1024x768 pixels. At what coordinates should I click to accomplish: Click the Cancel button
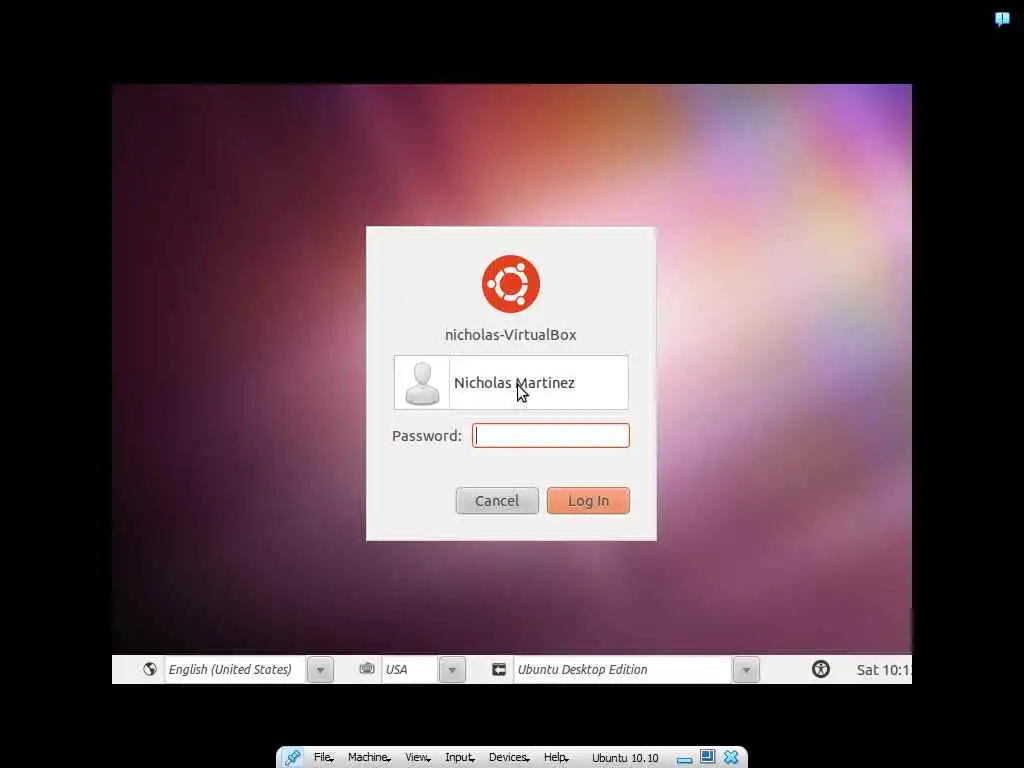(x=497, y=501)
